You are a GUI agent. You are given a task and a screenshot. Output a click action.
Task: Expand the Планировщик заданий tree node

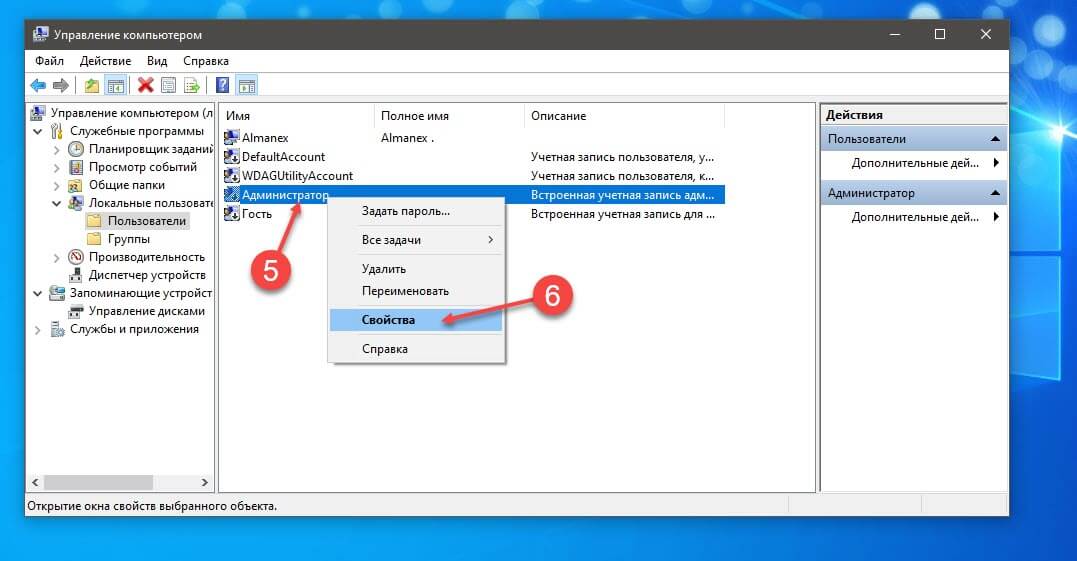[56, 149]
